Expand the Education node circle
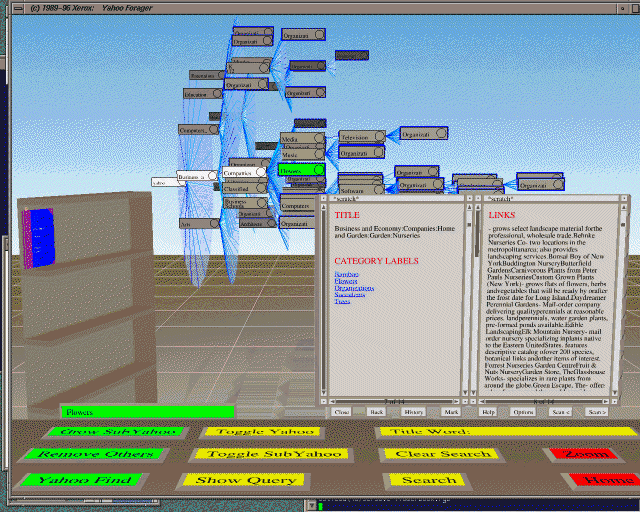Image resolution: width=640 pixels, height=512 pixels. pos(217,93)
